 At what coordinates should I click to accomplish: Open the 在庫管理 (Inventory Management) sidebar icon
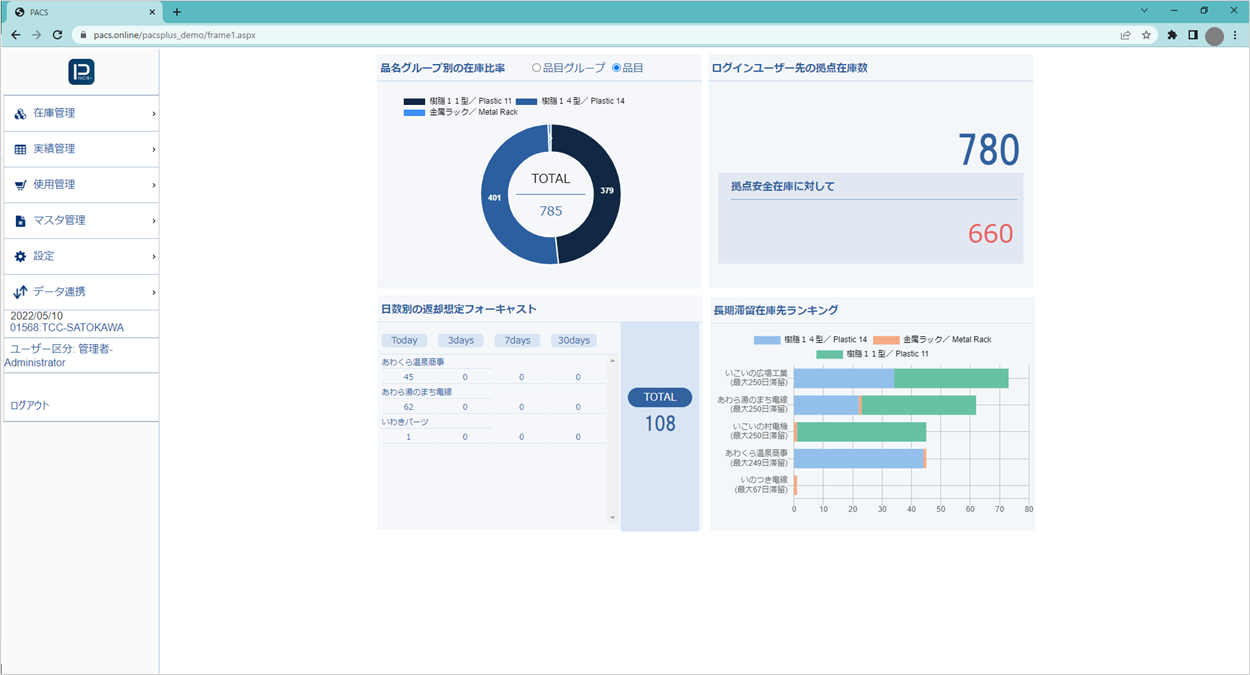pyautogui.click(x=22, y=113)
